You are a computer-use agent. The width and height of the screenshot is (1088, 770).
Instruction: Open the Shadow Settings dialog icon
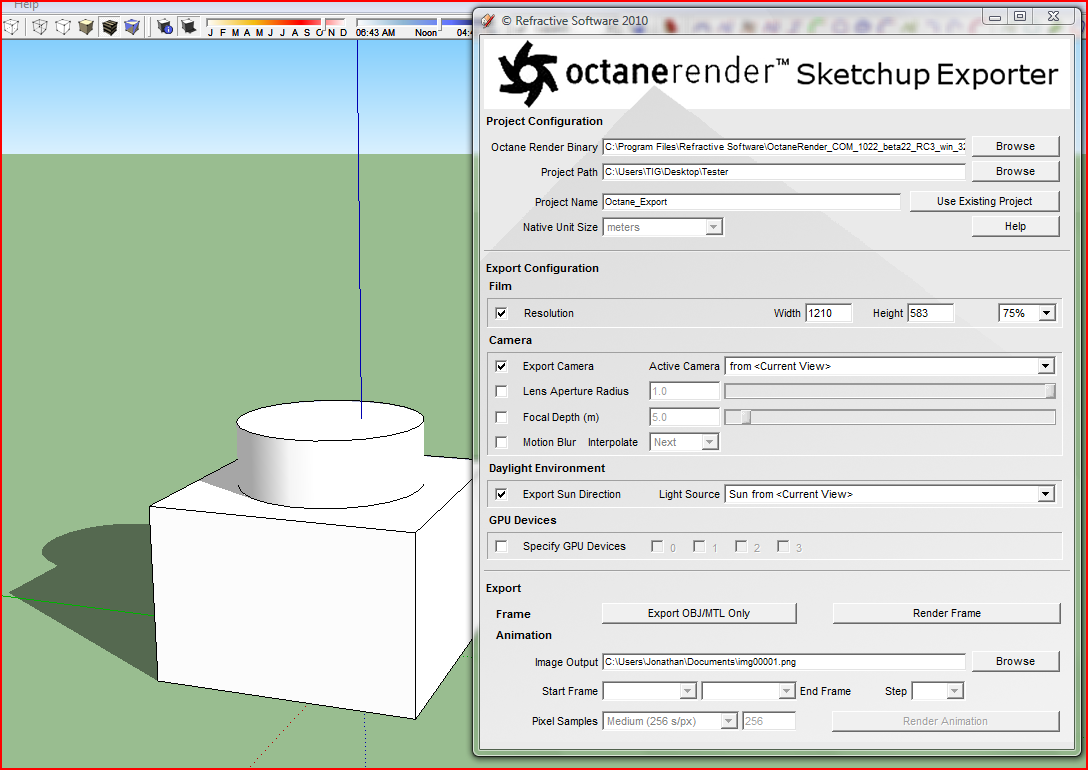pyautogui.click(x=165, y=27)
